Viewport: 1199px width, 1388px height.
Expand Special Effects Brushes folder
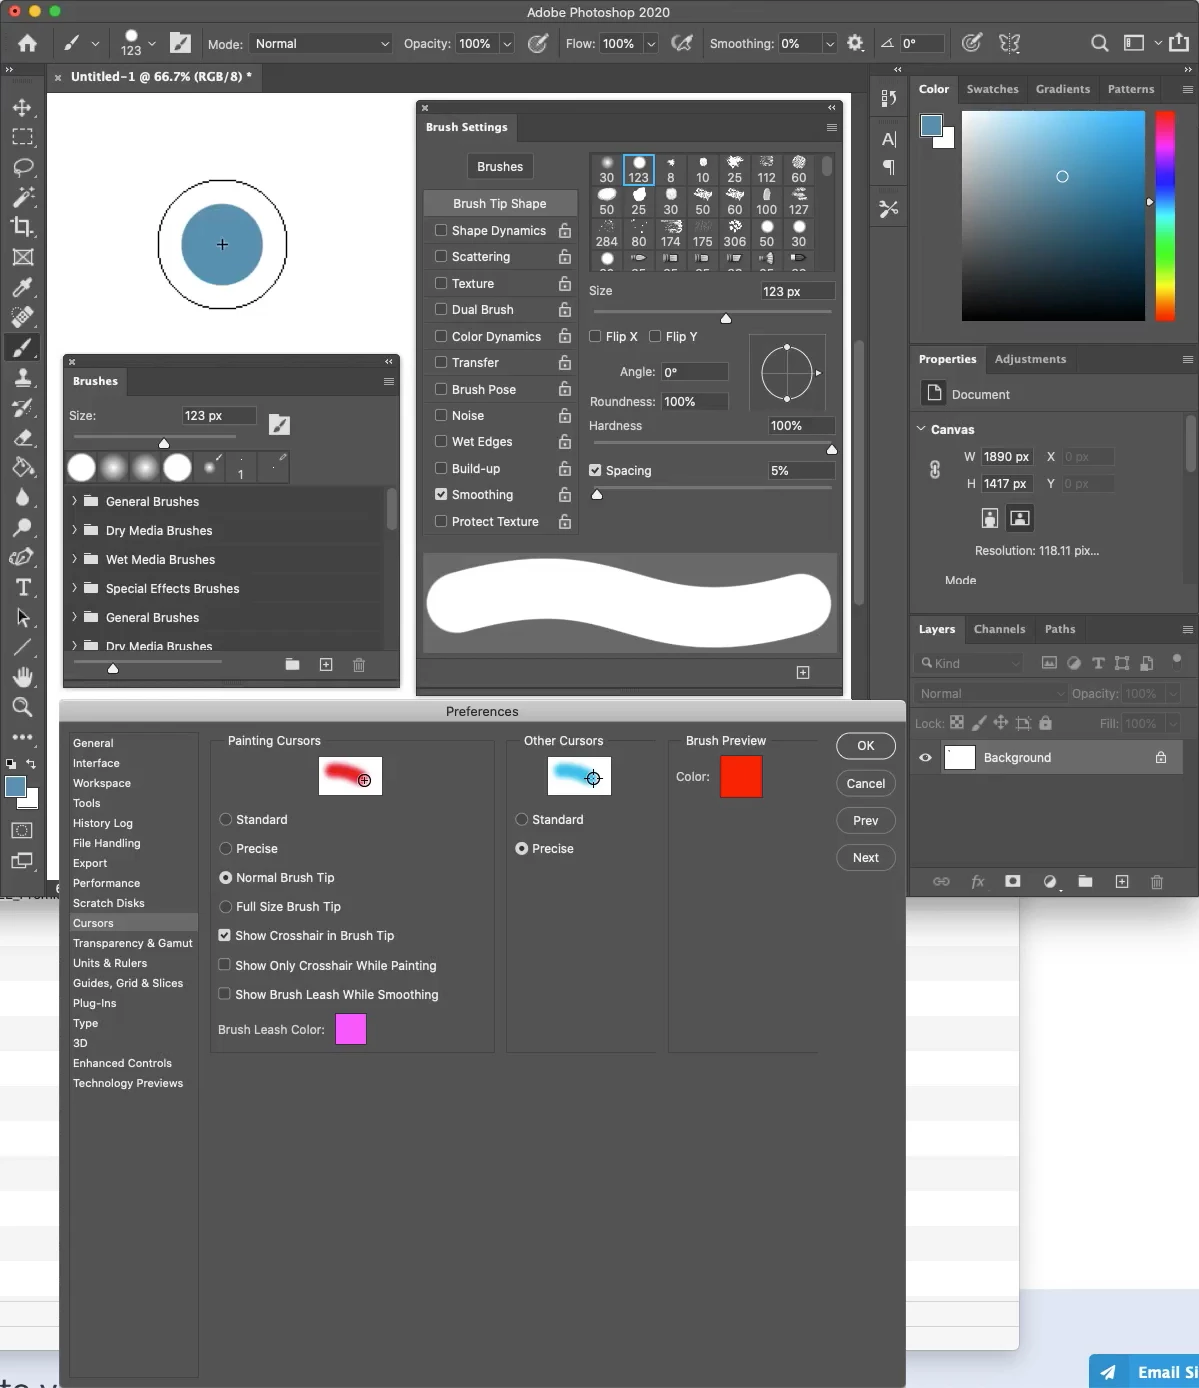(x=75, y=588)
